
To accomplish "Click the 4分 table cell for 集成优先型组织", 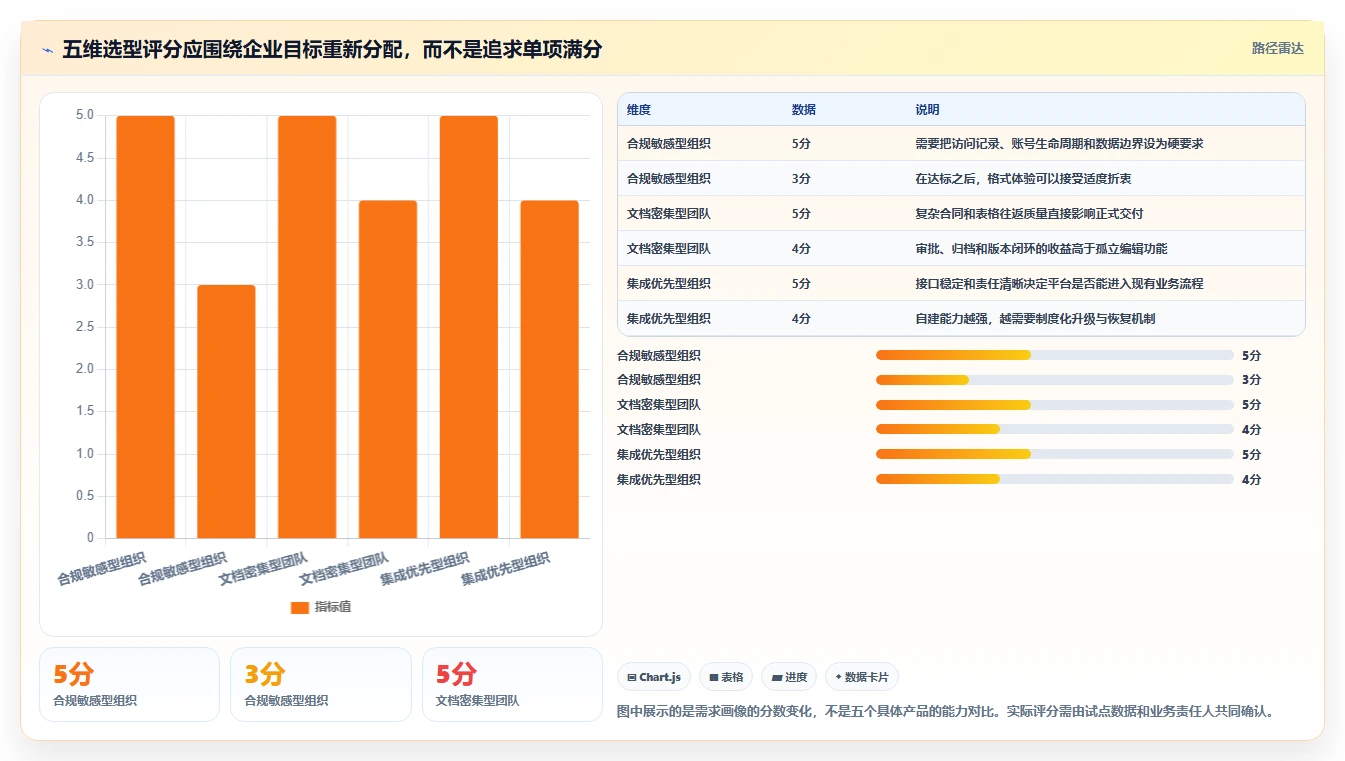I will [801, 319].
